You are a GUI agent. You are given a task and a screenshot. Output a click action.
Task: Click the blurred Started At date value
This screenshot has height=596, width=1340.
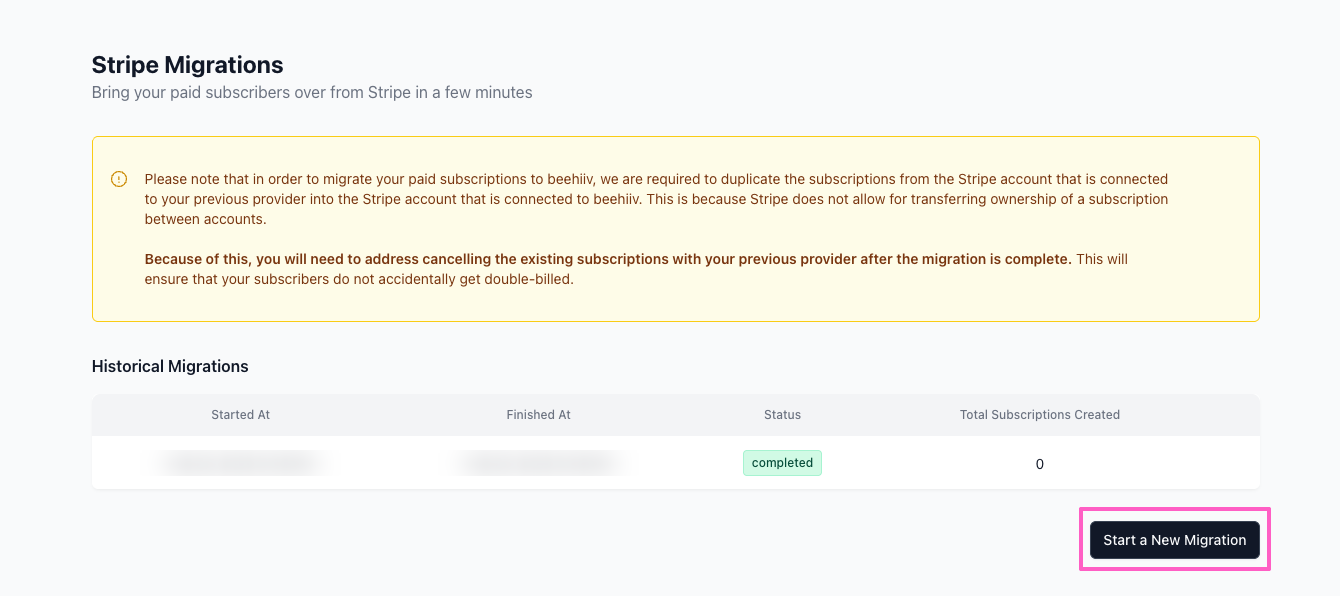coord(240,463)
